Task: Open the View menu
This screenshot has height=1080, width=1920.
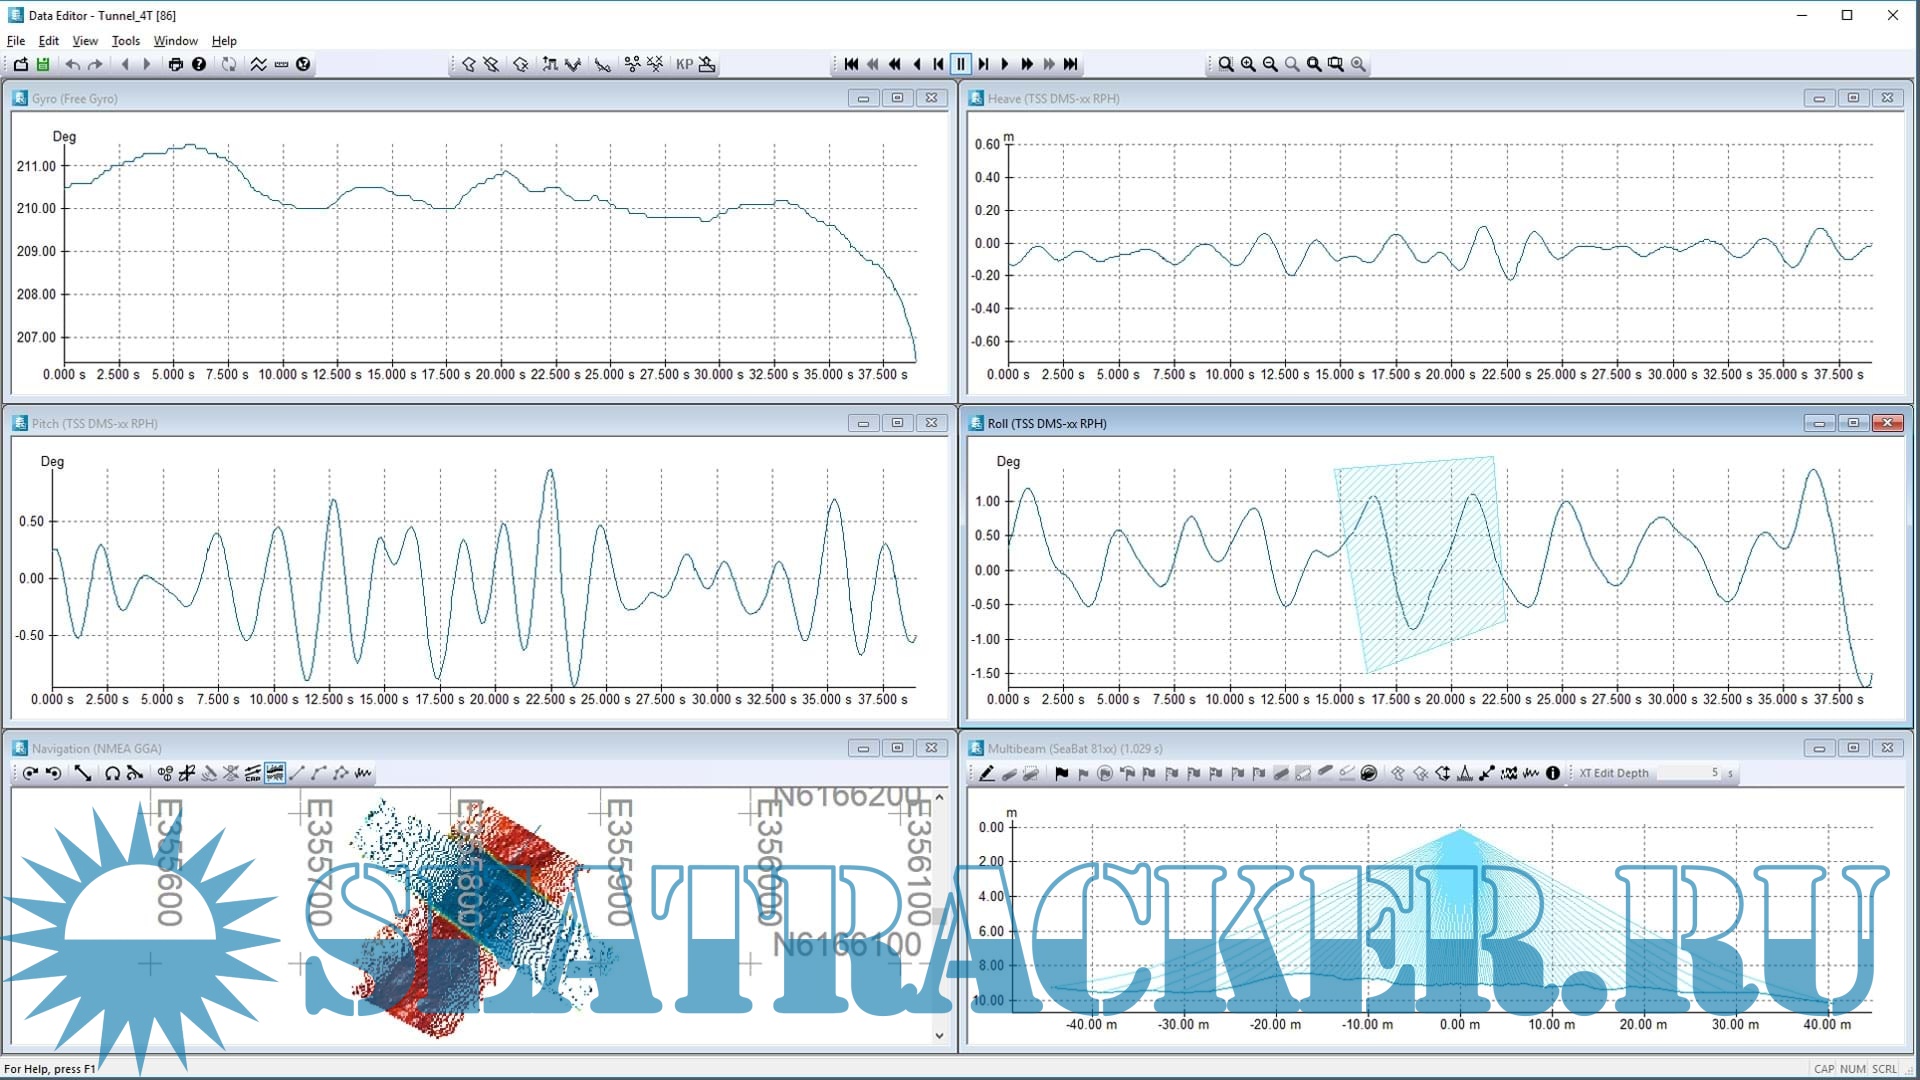Action: click(x=85, y=41)
